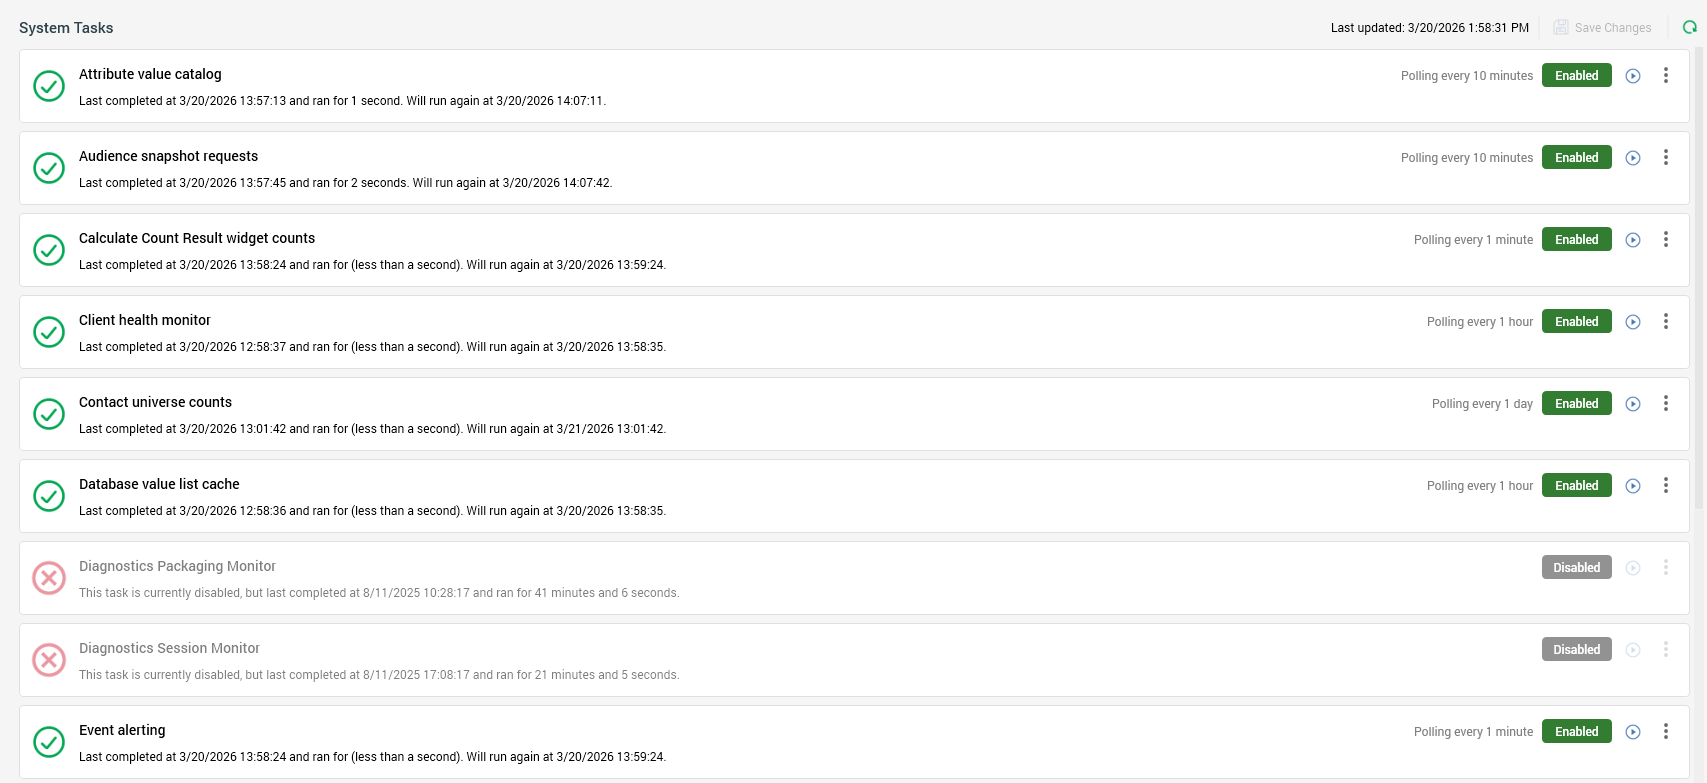The width and height of the screenshot is (1707, 783).
Task: Click red X status icon of Diagnostics Packaging Monitor
Action: (49, 578)
